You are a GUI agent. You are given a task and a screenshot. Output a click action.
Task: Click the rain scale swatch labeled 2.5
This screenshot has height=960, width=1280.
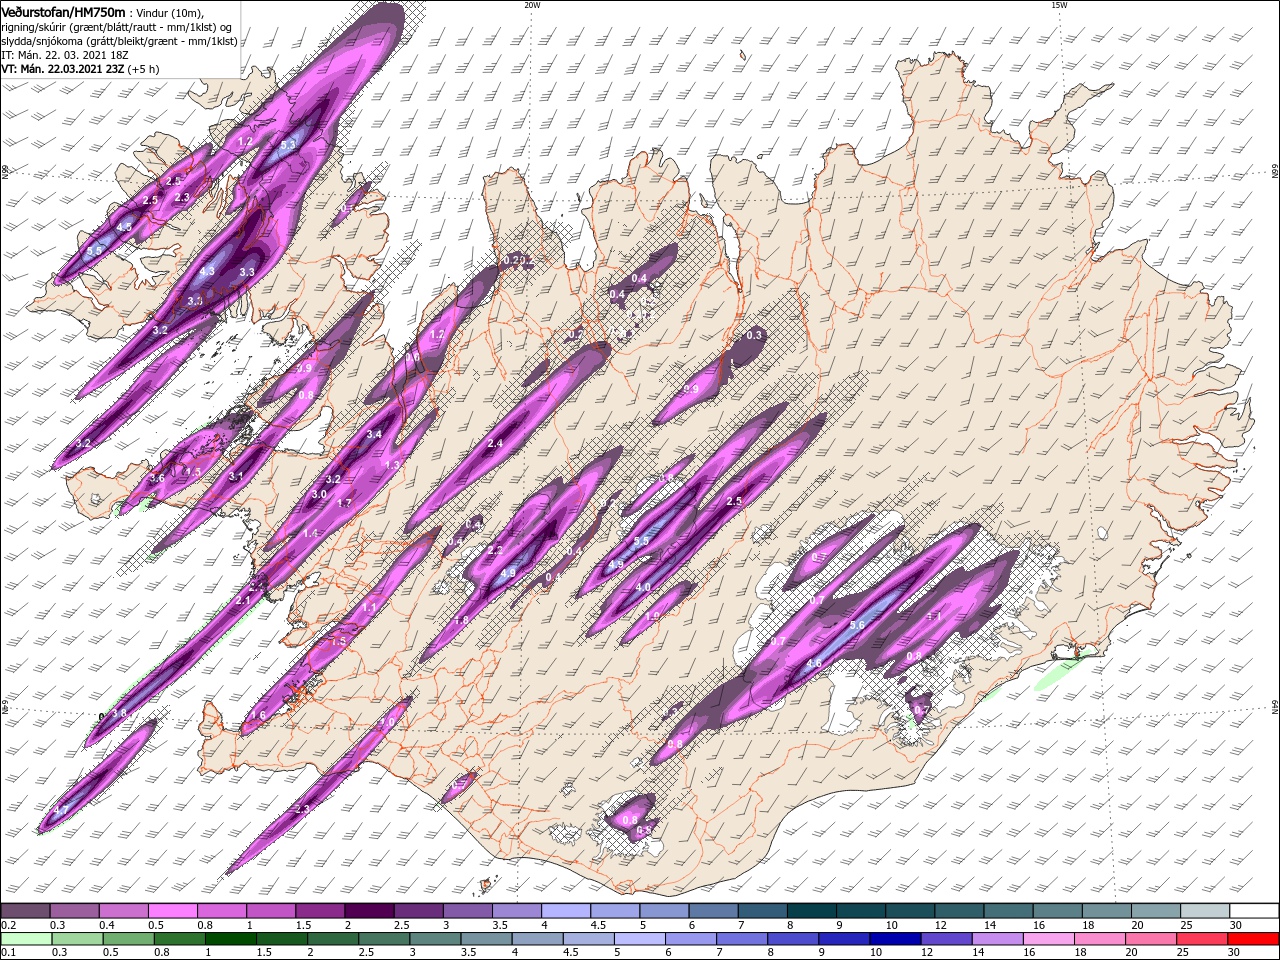[383, 939]
